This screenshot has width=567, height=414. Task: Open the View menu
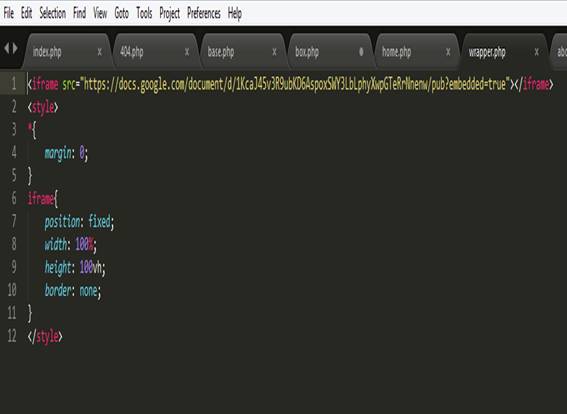pyautogui.click(x=100, y=13)
